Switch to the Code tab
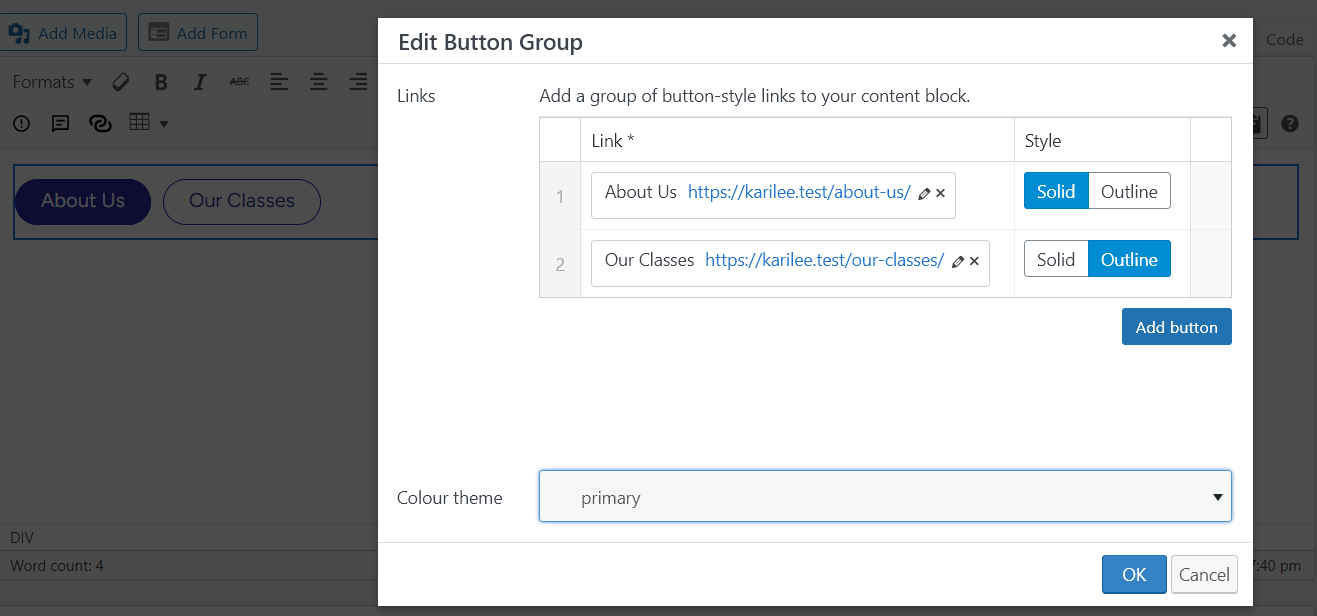 point(1284,39)
